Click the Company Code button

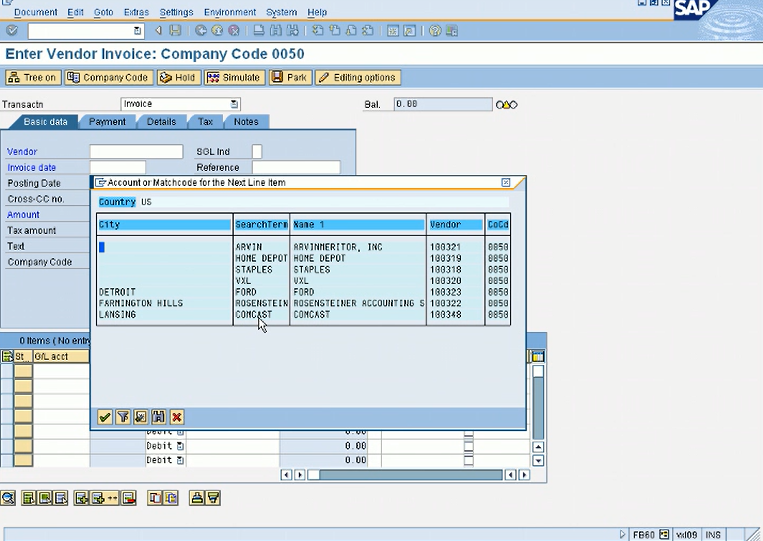[108, 77]
